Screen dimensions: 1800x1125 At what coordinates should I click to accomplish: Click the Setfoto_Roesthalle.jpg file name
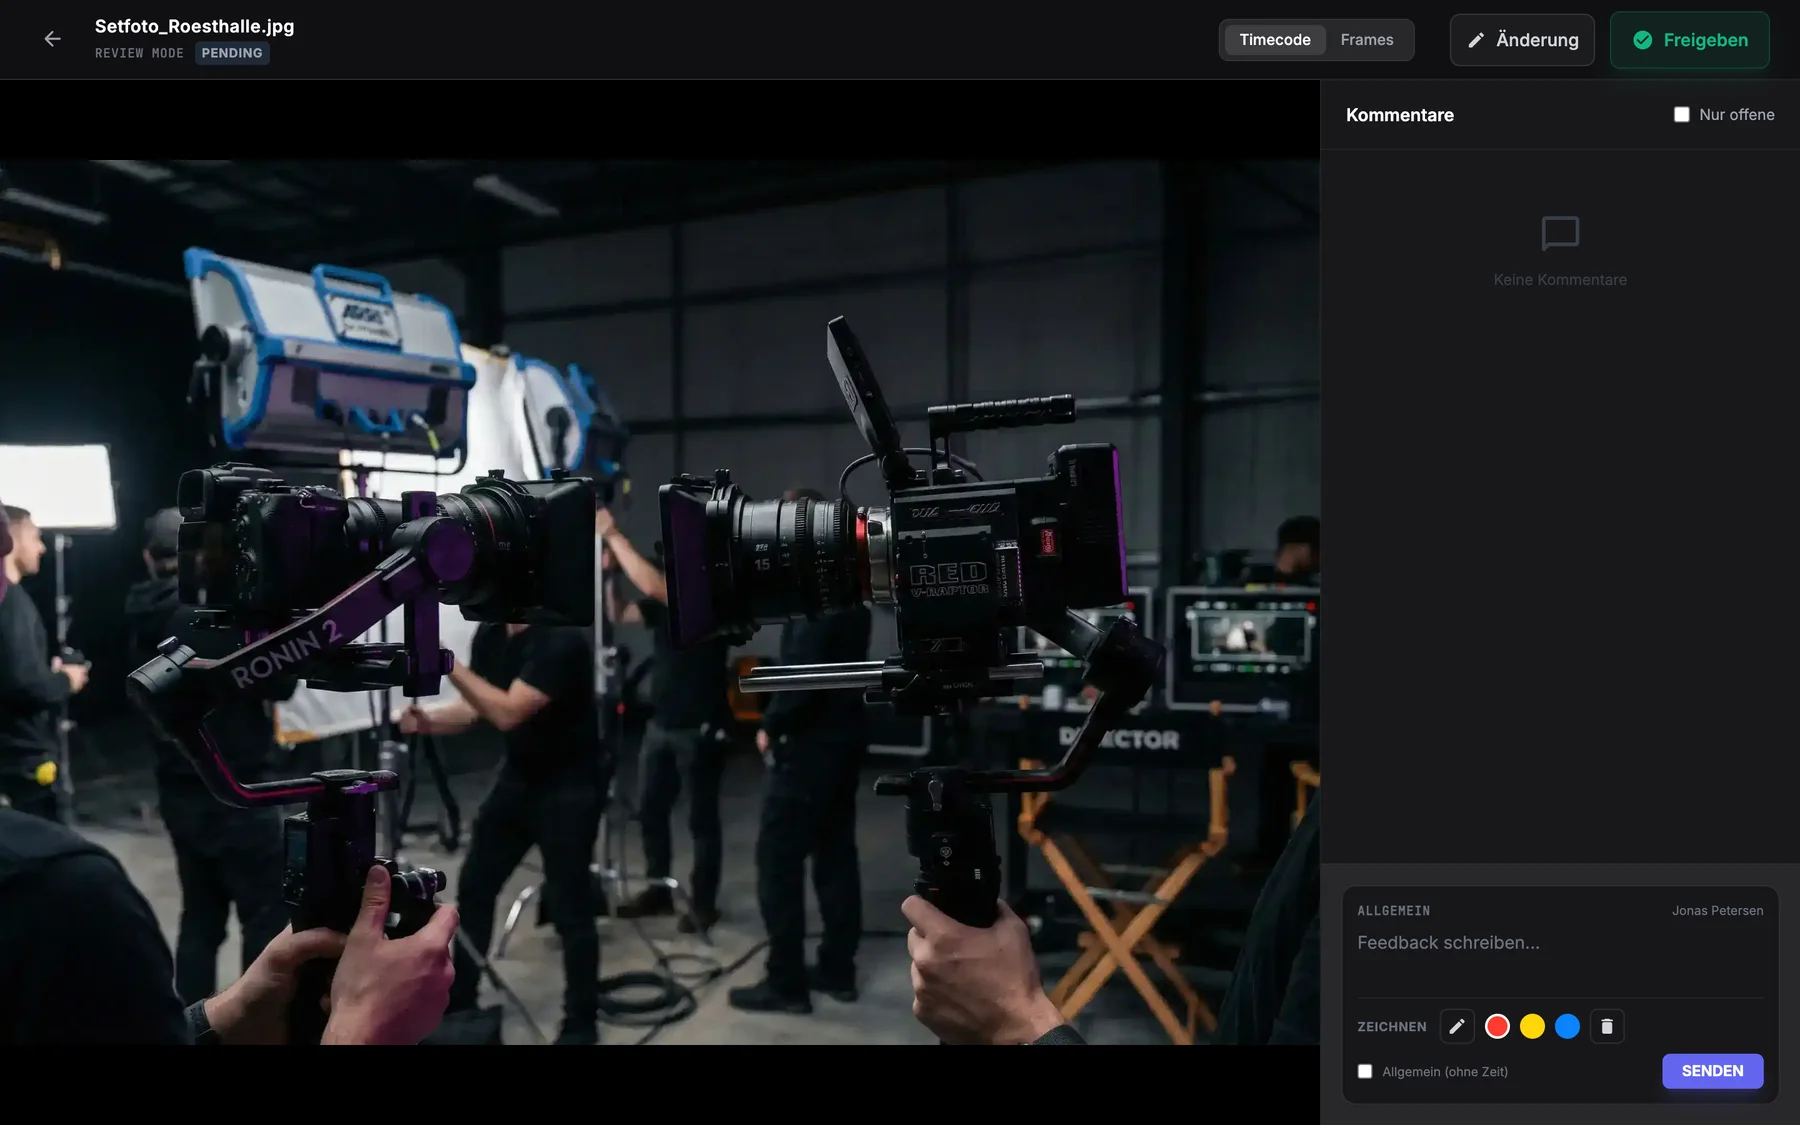point(195,26)
